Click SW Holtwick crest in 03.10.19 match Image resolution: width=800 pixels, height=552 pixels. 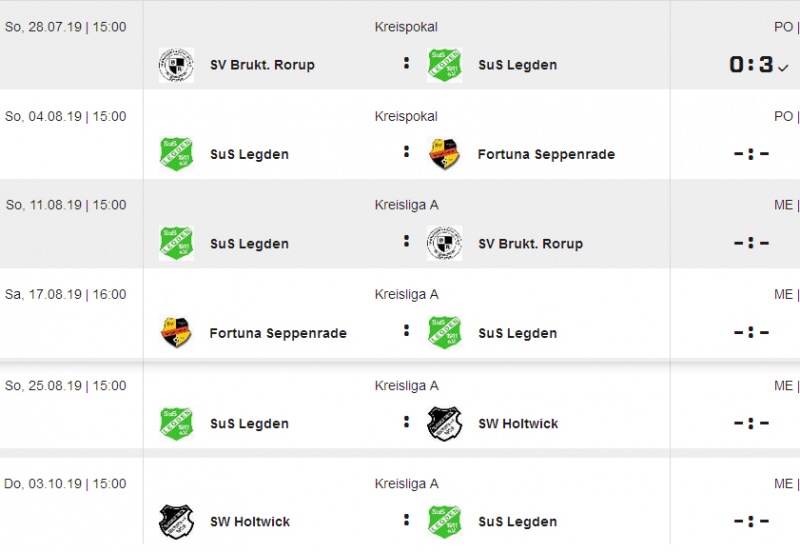[176, 521]
